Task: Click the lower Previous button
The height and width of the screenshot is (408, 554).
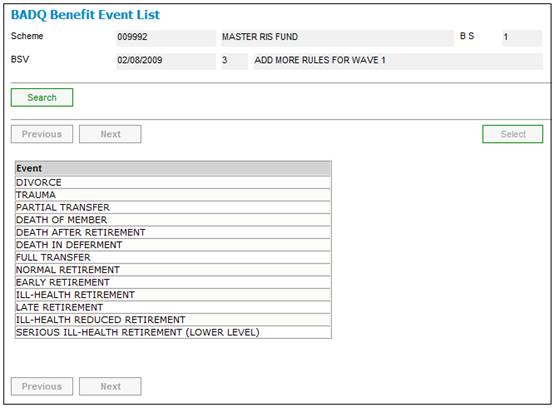Action: tap(42, 386)
